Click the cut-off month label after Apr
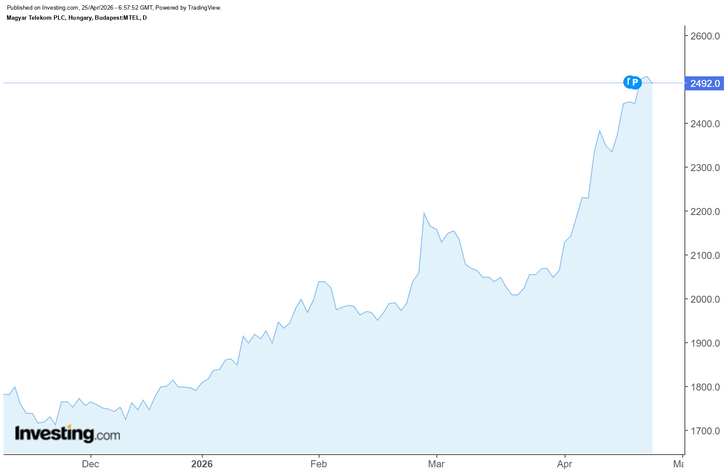Image resolution: width=727 pixels, height=473 pixels. click(678, 464)
